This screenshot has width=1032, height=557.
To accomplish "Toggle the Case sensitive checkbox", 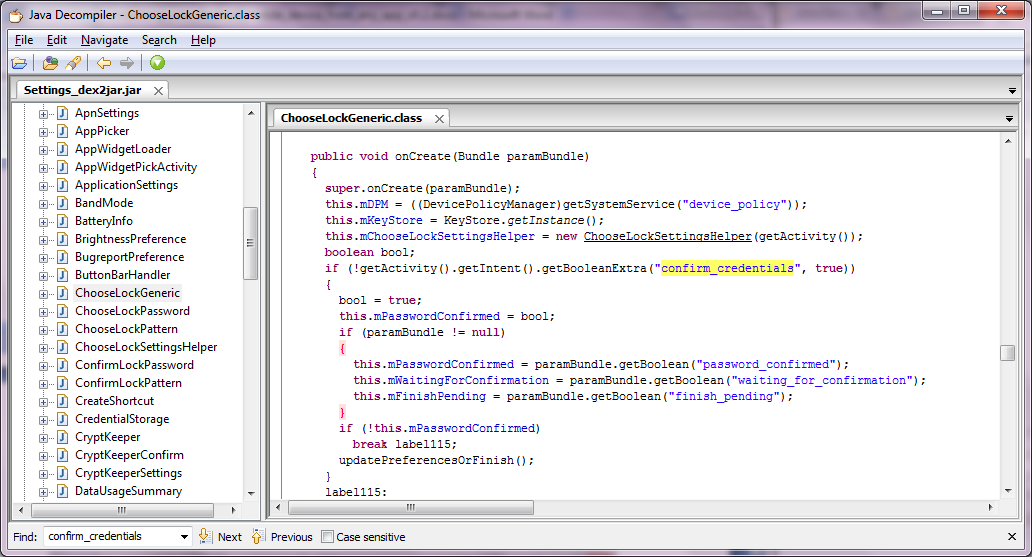I will [x=327, y=537].
